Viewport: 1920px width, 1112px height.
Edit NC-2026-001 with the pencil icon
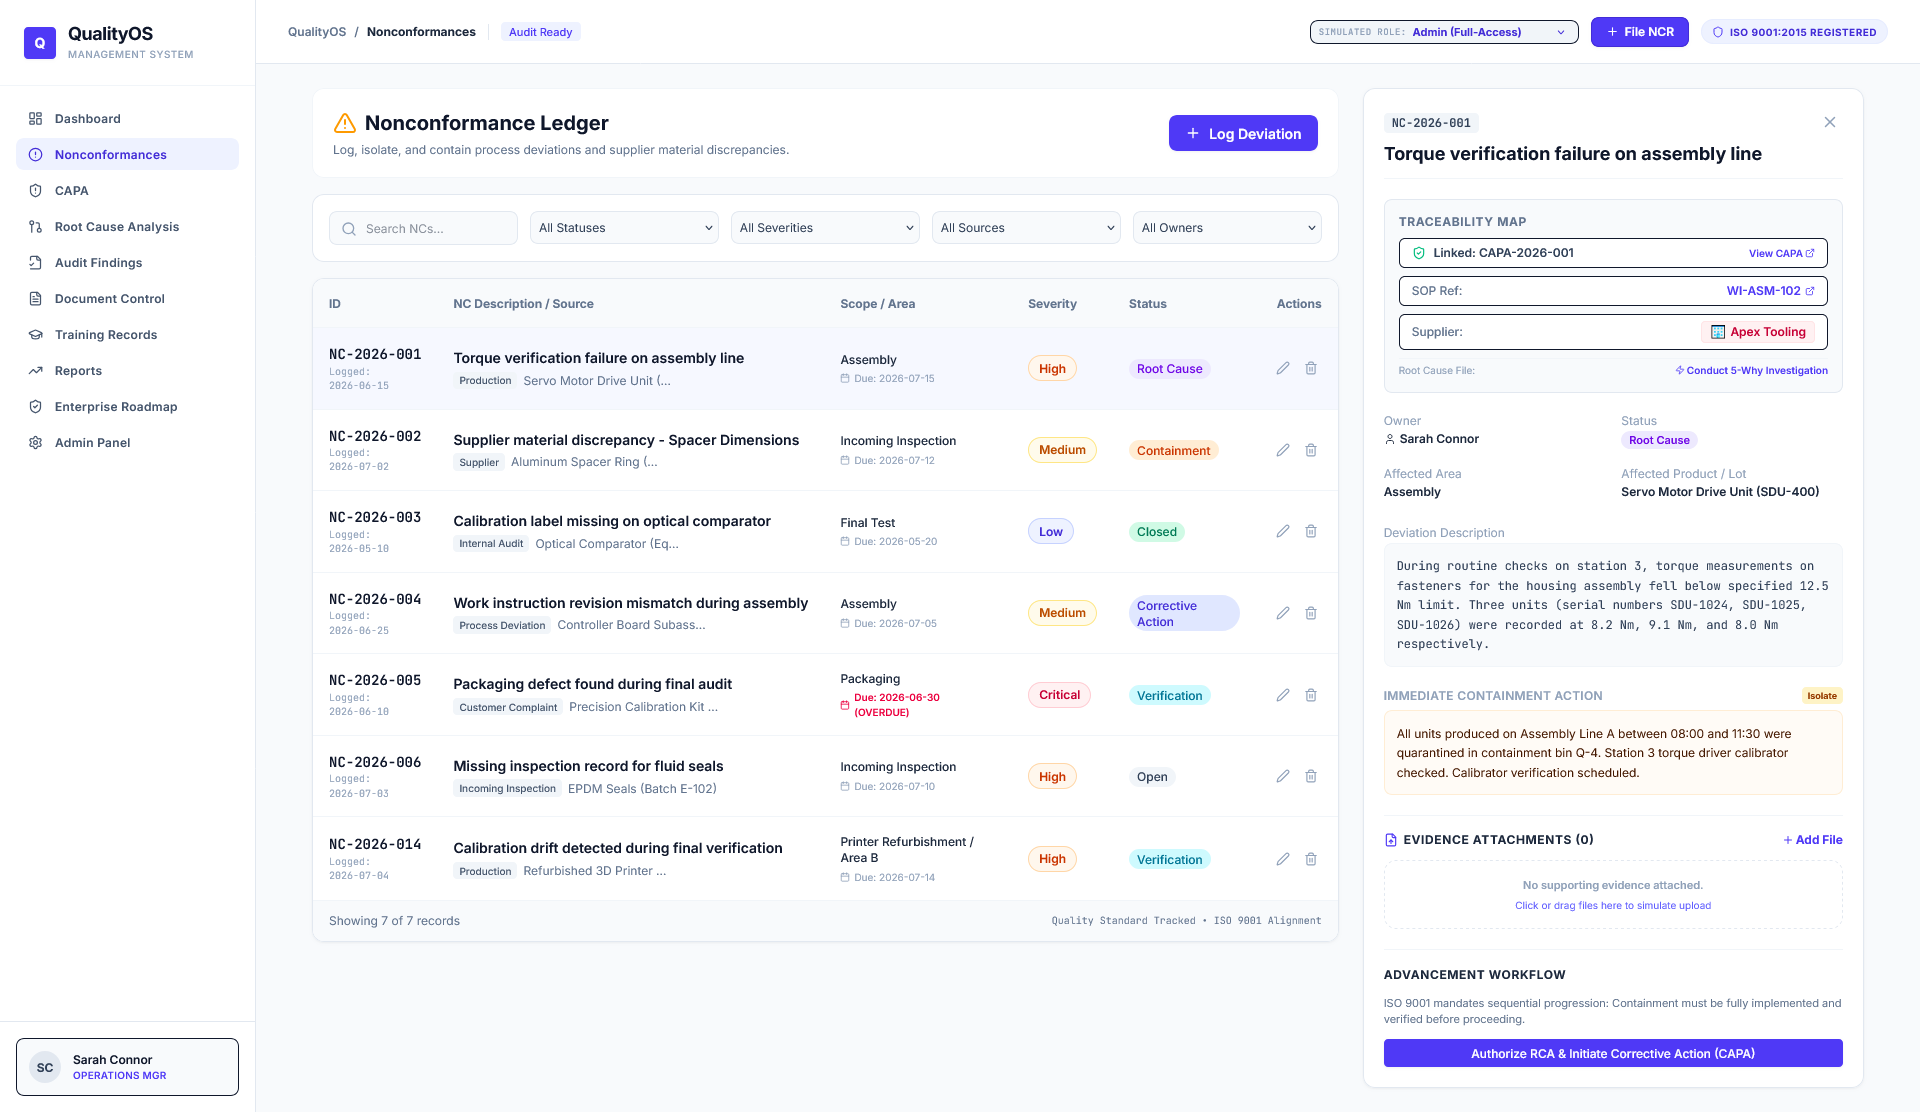(x=1283, y=368)
